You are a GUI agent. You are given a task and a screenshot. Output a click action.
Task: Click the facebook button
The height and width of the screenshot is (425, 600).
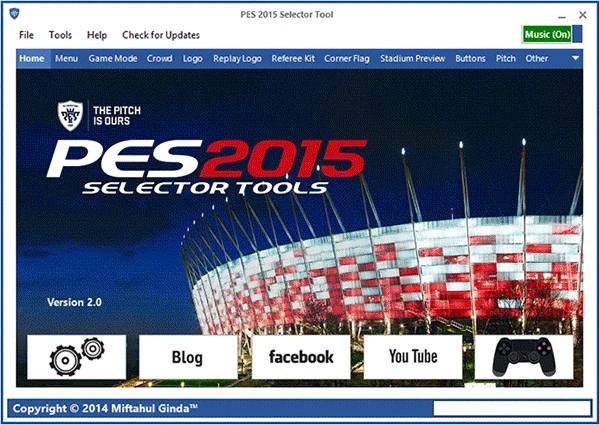tap(301, 357)
